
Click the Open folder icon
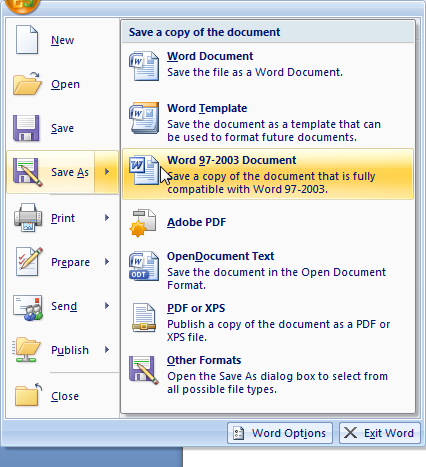27,83
